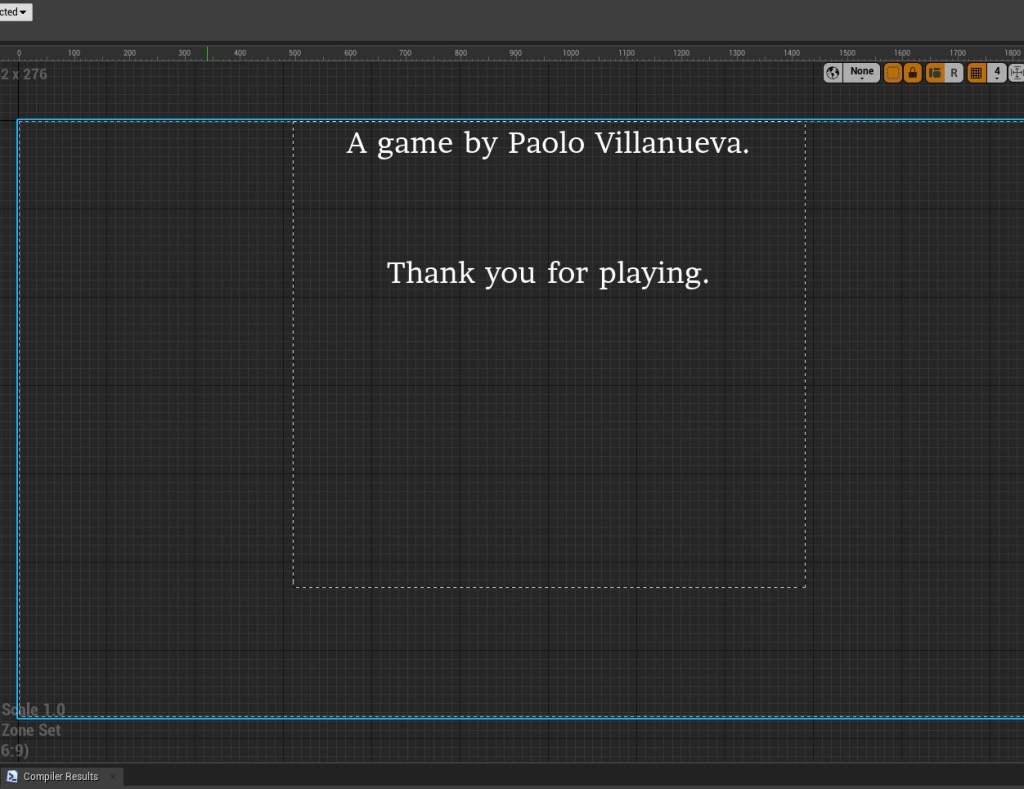This screenshot has height=789, width=1024.
Task: Open the partially visible dropdown at top-left
Action: coord(15,12)
